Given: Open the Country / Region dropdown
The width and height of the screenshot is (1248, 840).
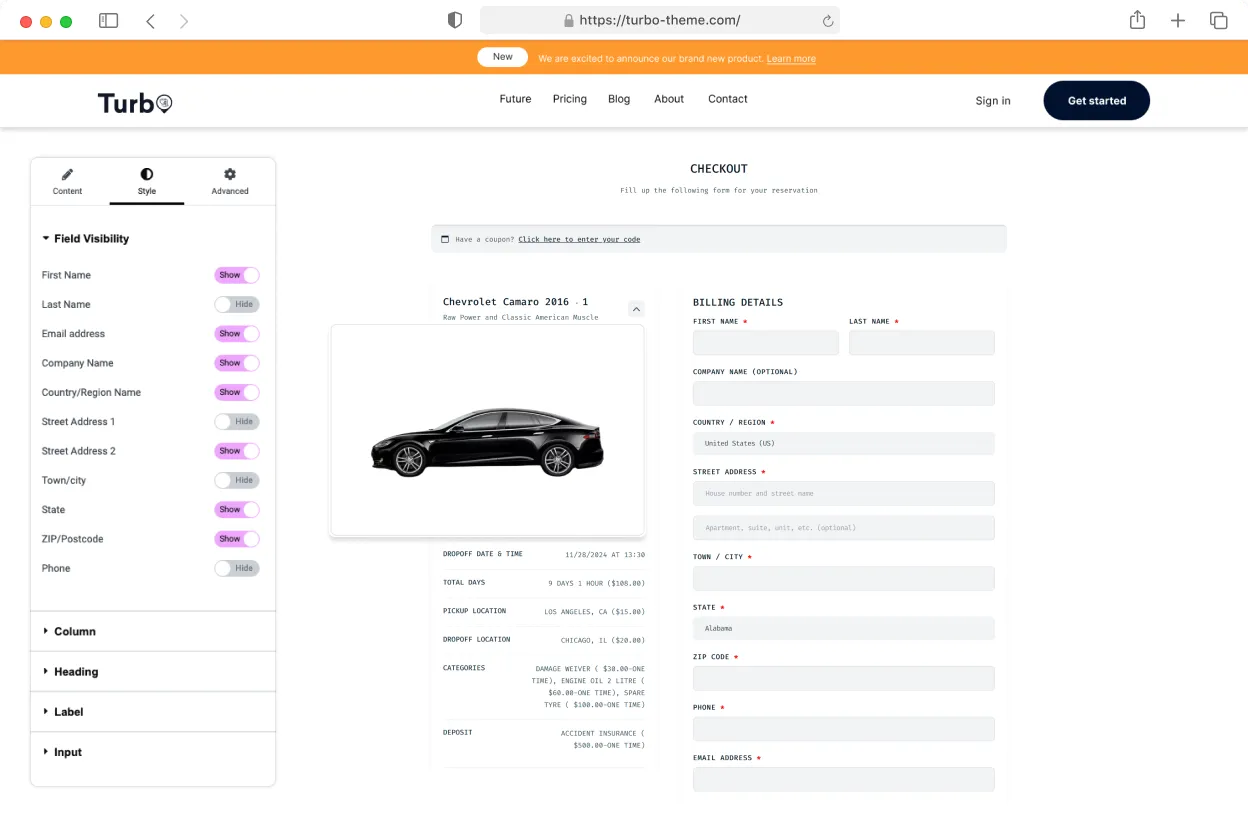Looking at the screenshot, I should coord(844,443).
